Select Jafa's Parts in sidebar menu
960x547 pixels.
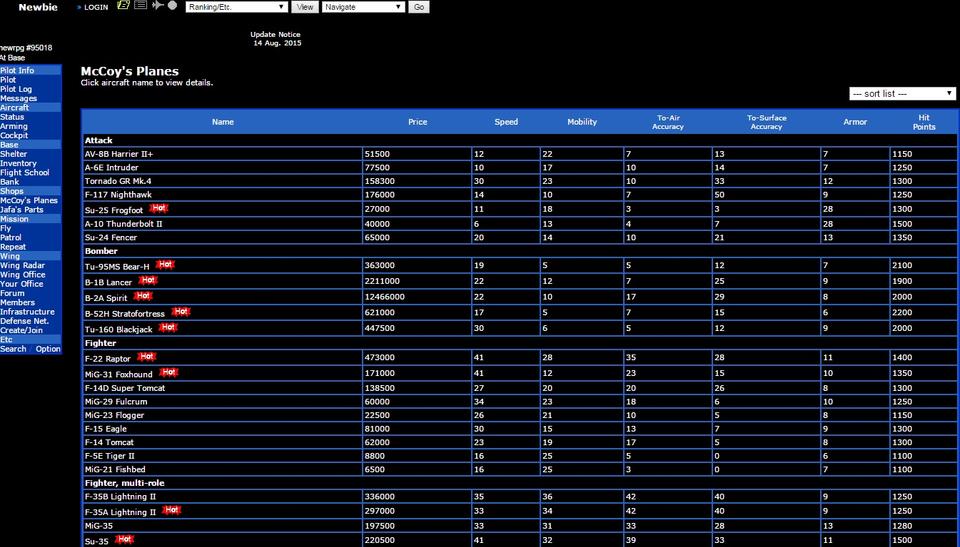(x=22, y=210)
